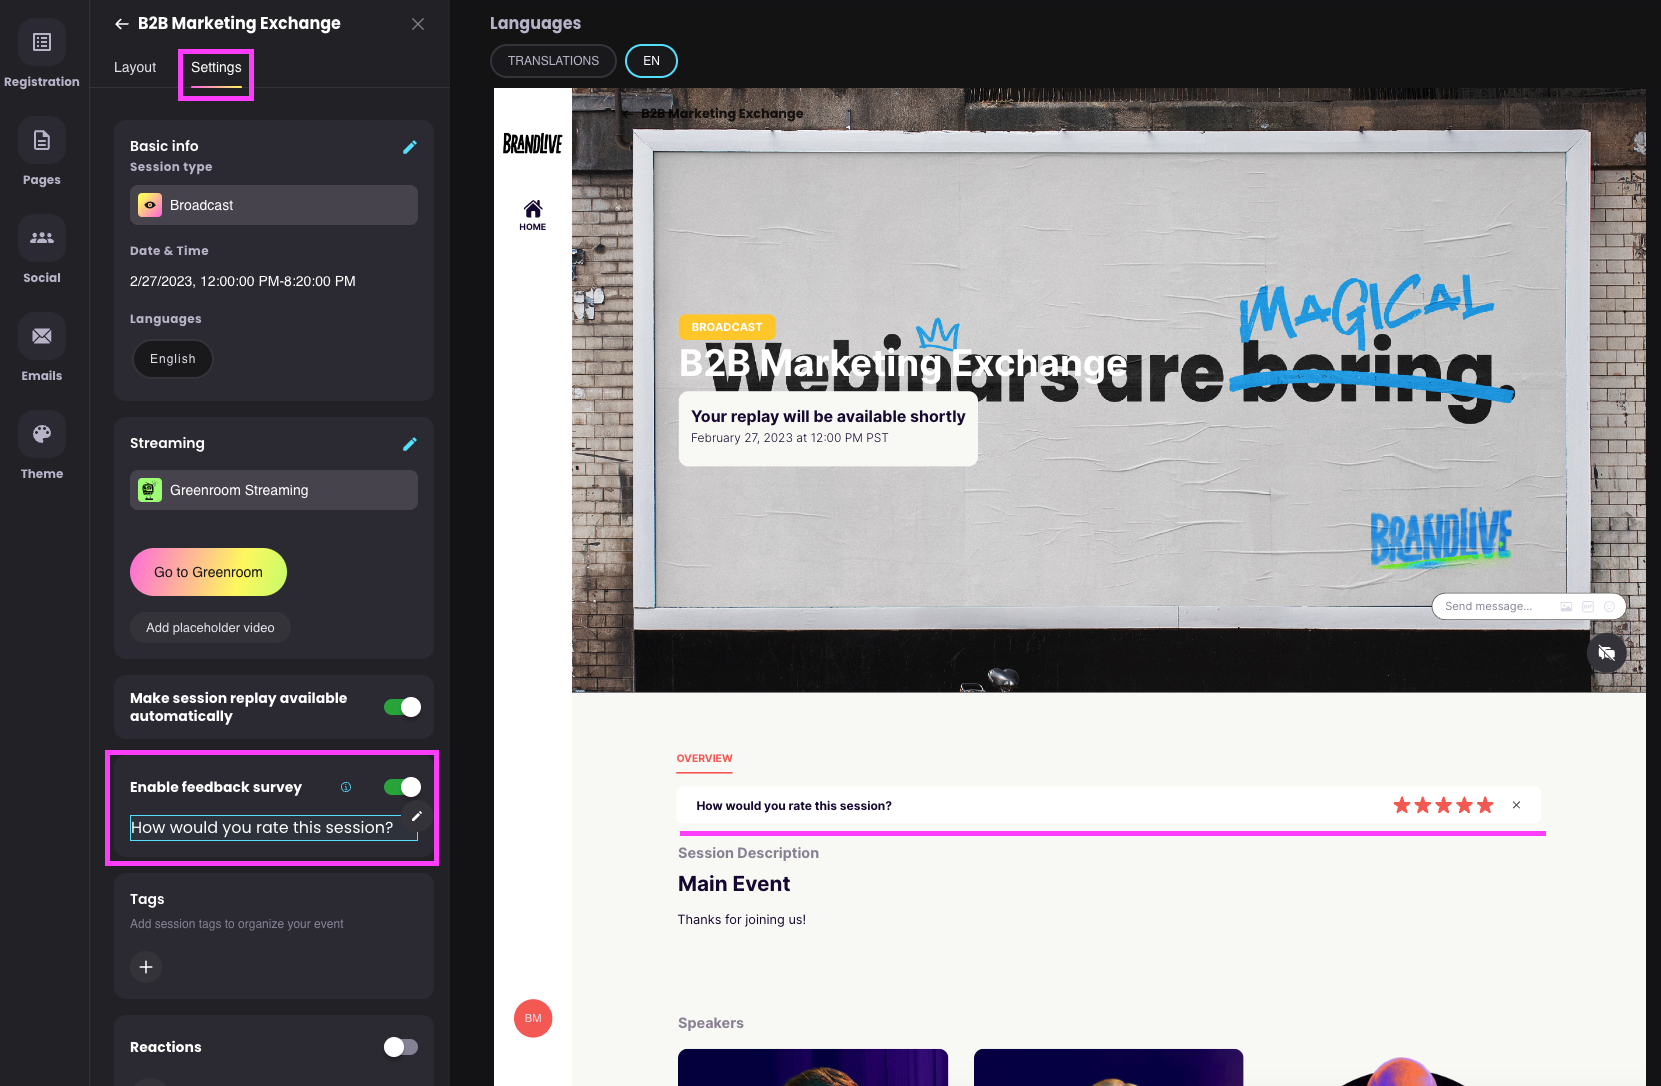Screen dimensions: 1661x1086
Task: Click the first rating star
Action: tap(1402, 805)
